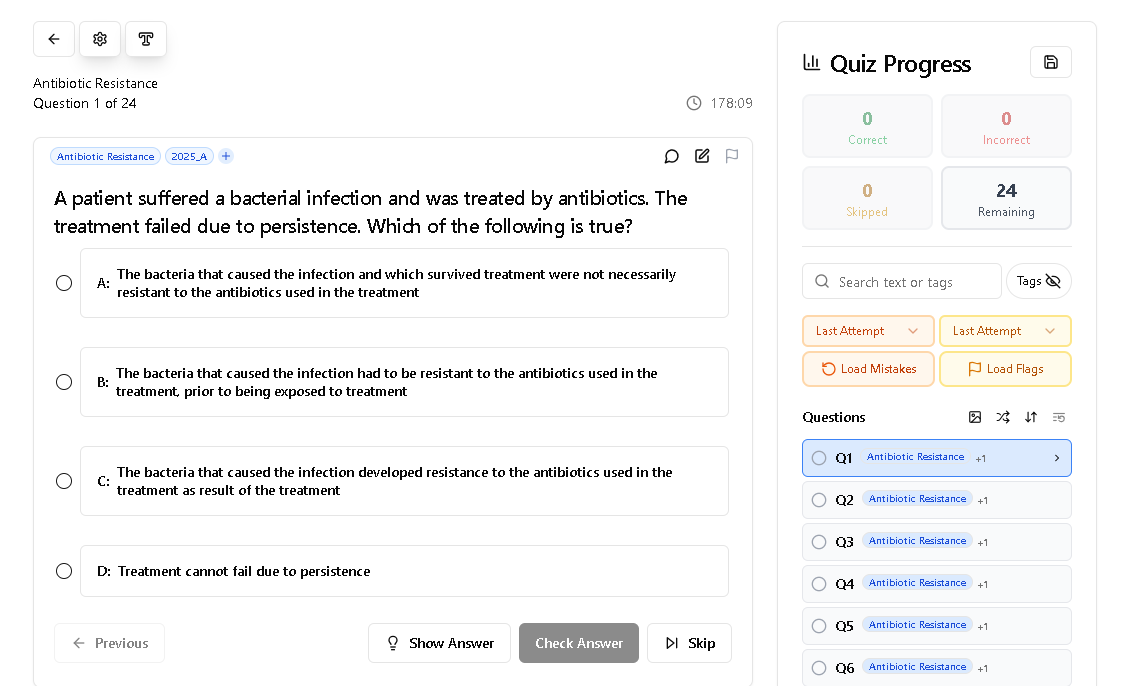The height and width of the screenshot is (686, 1129).
Task: Open the text size icon
Action: pos(146,39)
